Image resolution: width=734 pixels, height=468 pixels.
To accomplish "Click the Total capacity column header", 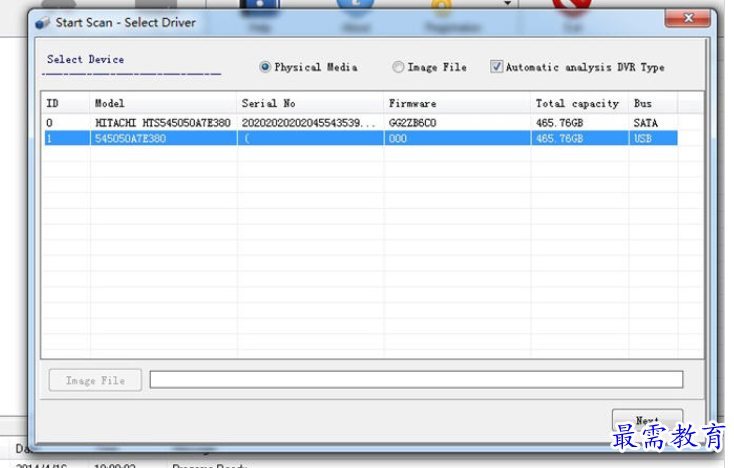I will point(580,103).
